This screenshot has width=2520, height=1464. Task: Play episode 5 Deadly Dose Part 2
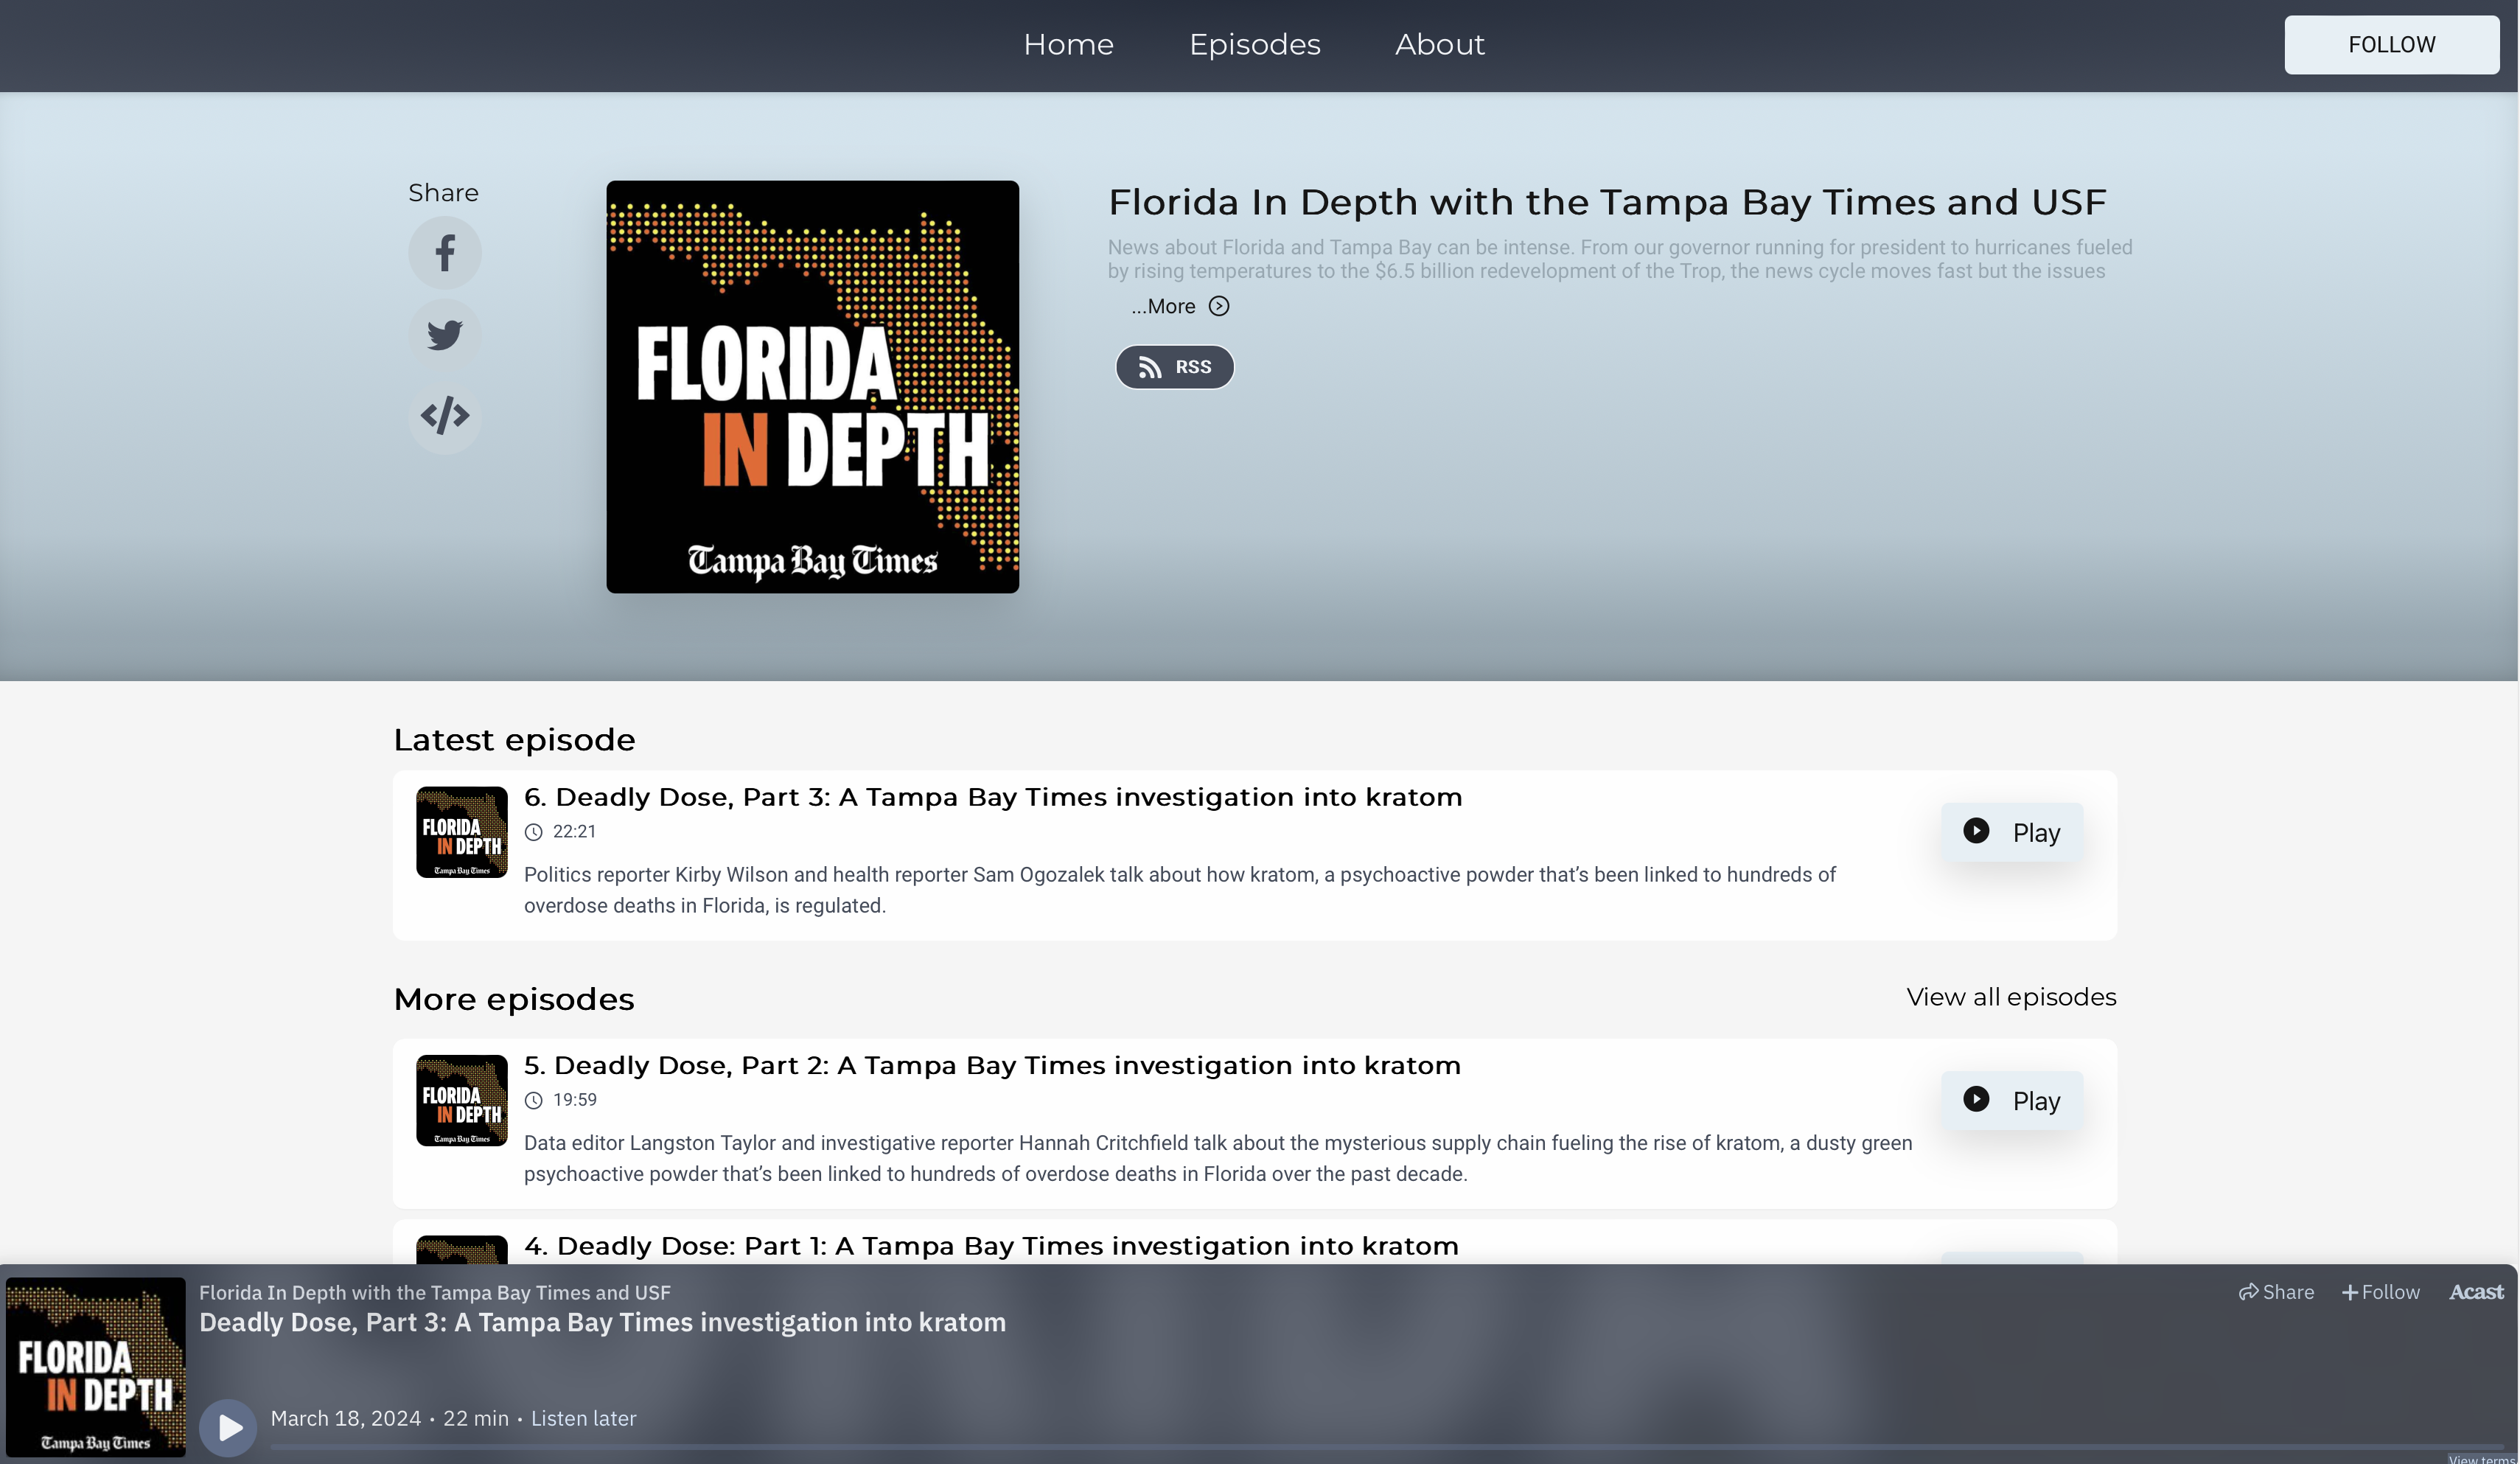(2011, 1100)
